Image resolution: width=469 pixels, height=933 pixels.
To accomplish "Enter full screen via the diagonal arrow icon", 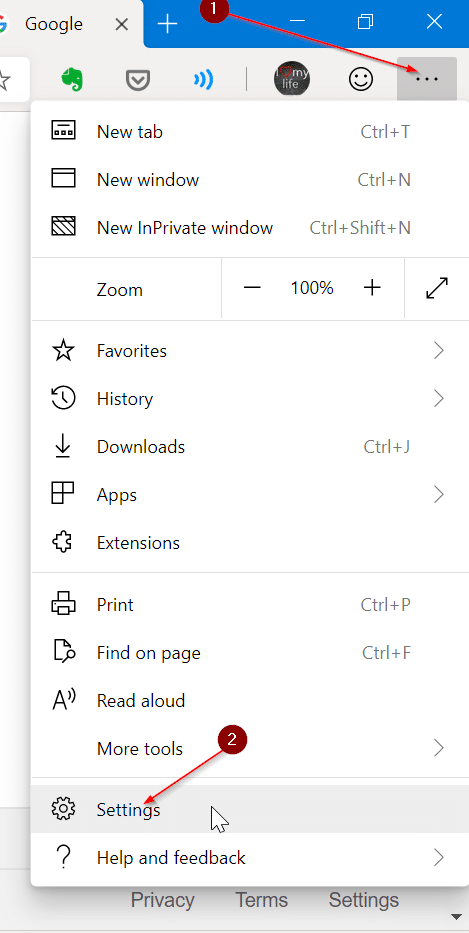I will pos(437,289).
